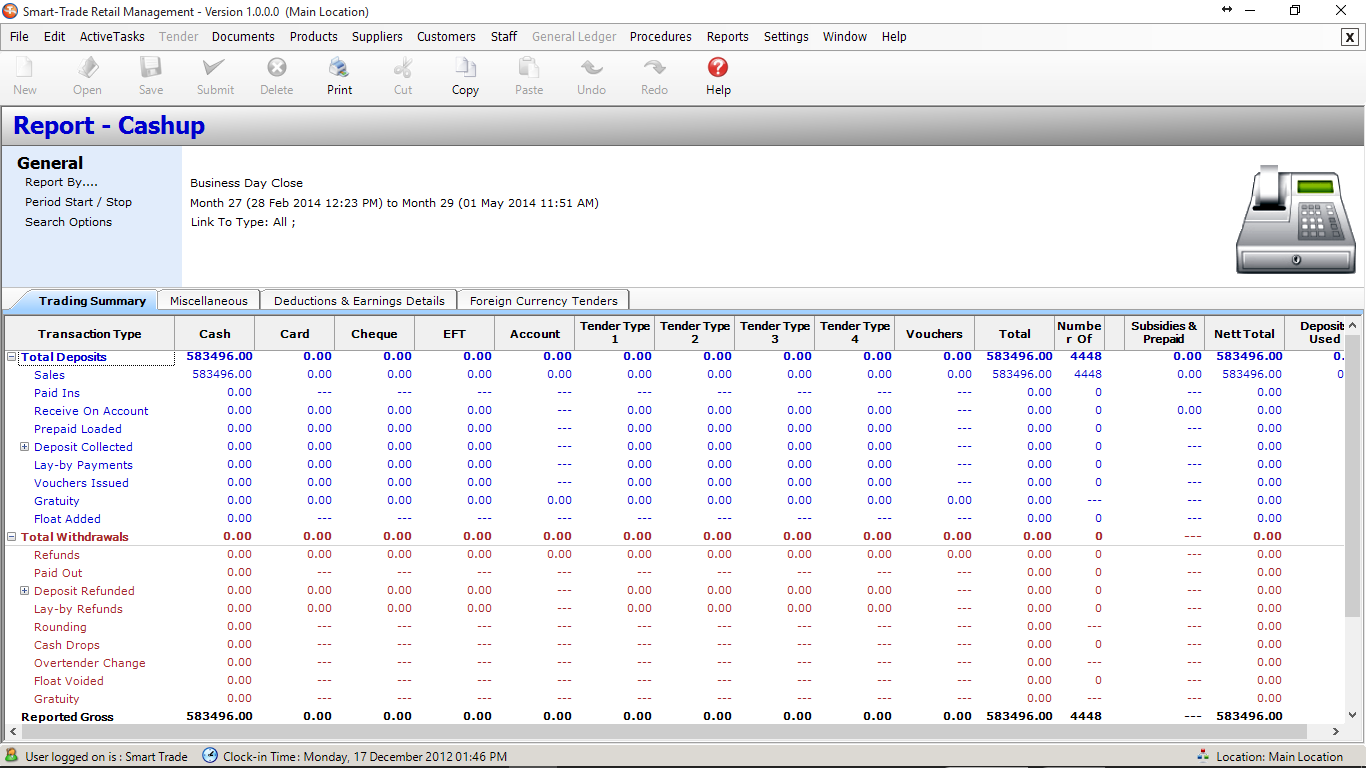1366x768 pixels.
Task: Open the Reports menu
Action: tap(727, 36)
